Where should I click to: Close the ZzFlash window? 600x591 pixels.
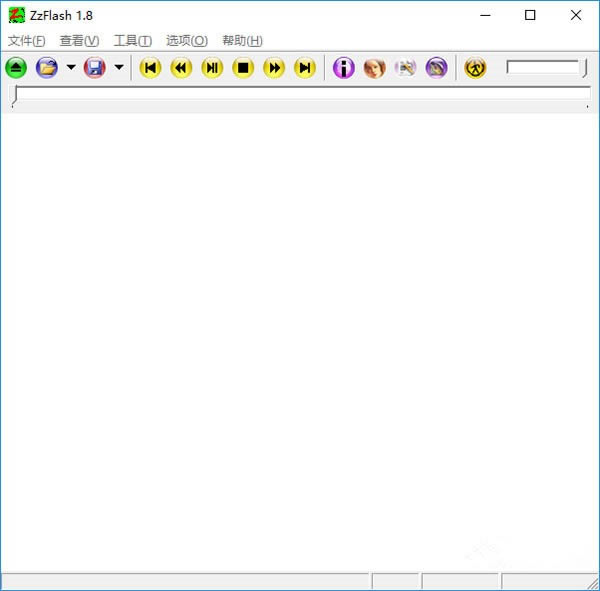click(x=576, y=15)
